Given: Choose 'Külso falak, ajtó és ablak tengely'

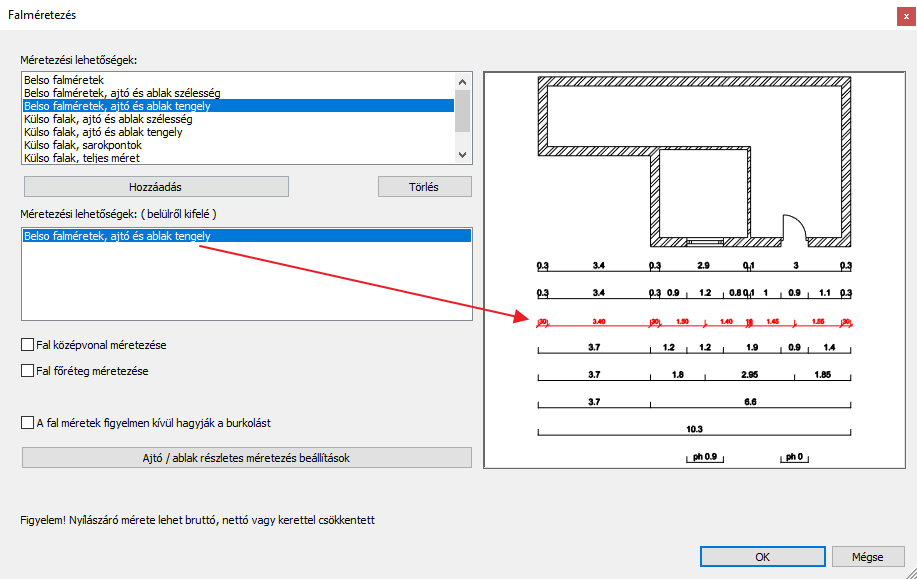Looking at the screenshot, I should coord(103,131).
